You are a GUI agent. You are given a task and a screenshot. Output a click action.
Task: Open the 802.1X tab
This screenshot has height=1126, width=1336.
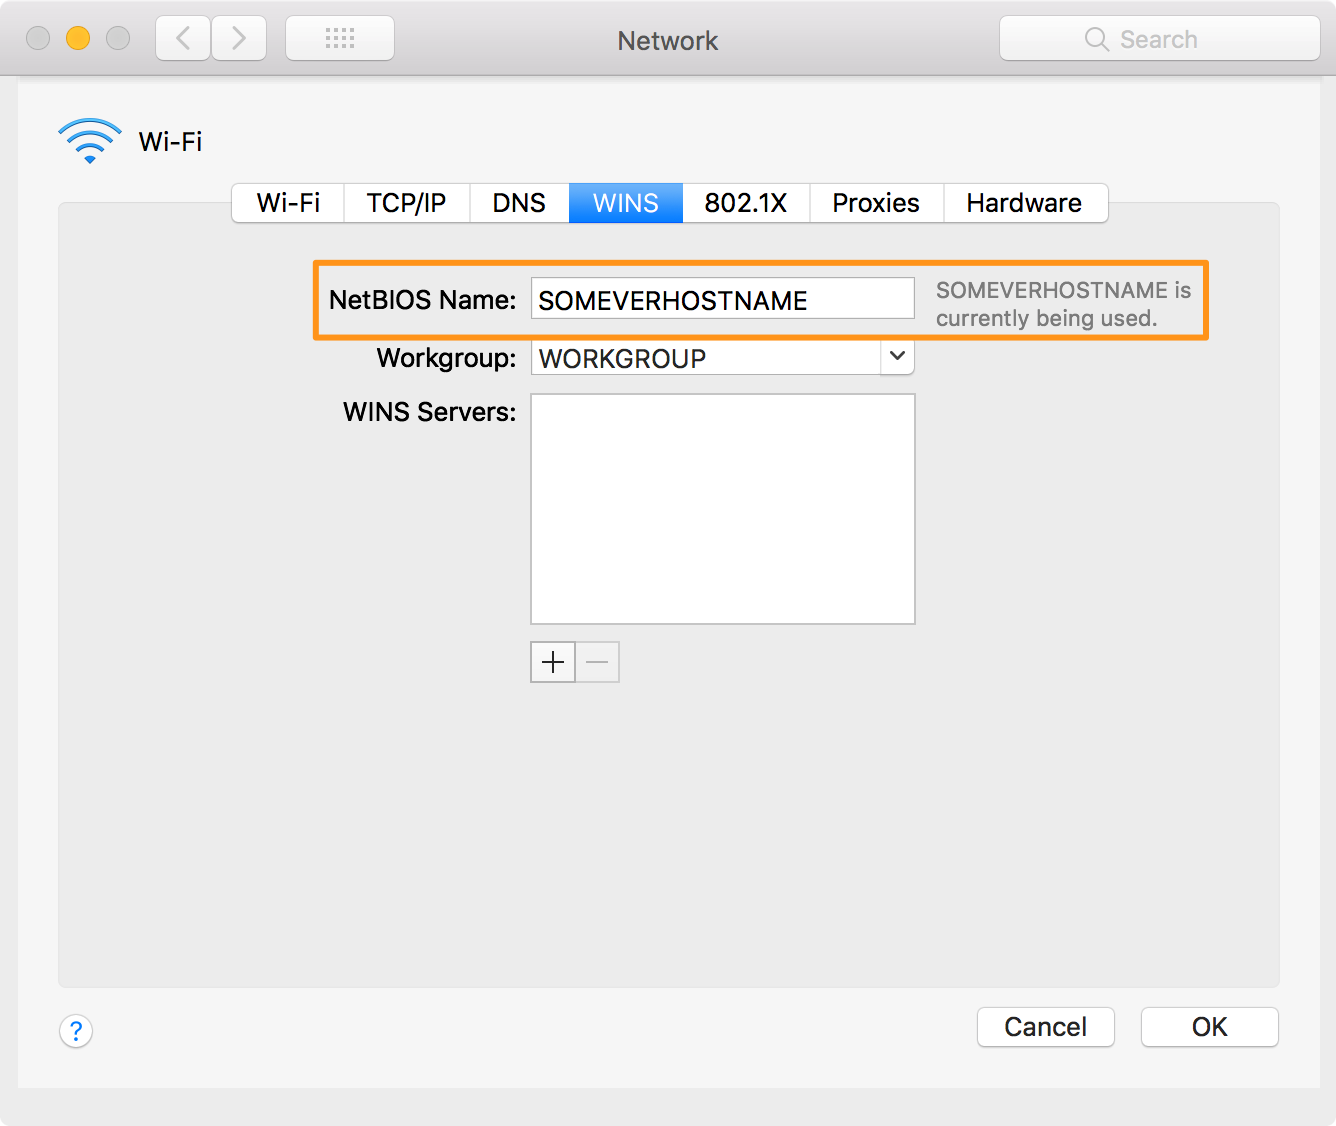746,203
